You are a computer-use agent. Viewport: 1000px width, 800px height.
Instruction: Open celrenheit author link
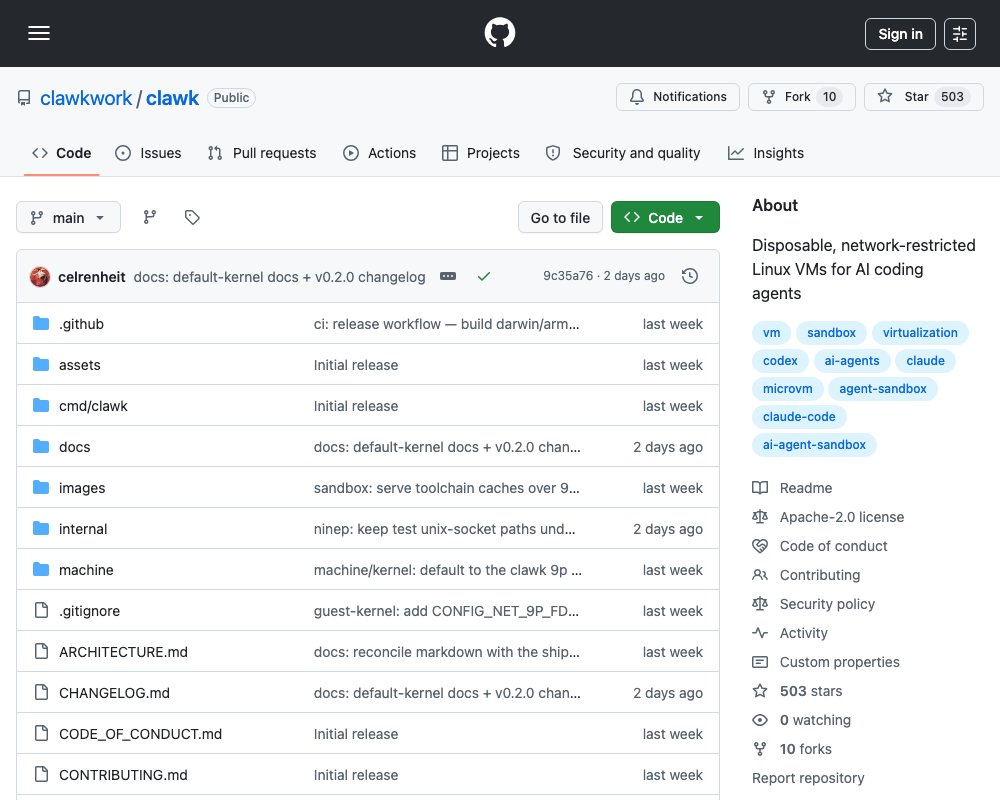[x=92, y=277]
